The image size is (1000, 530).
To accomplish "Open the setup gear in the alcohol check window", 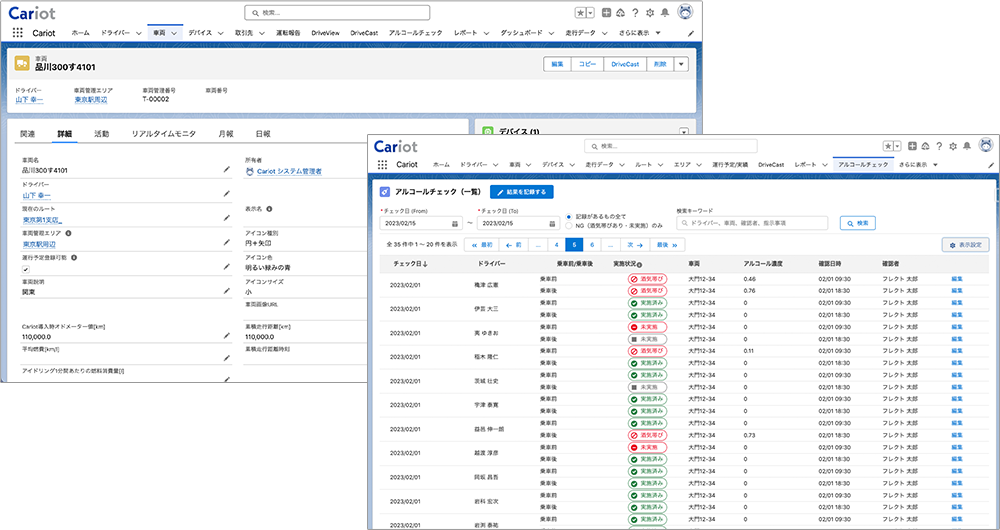I will (953, 146).
